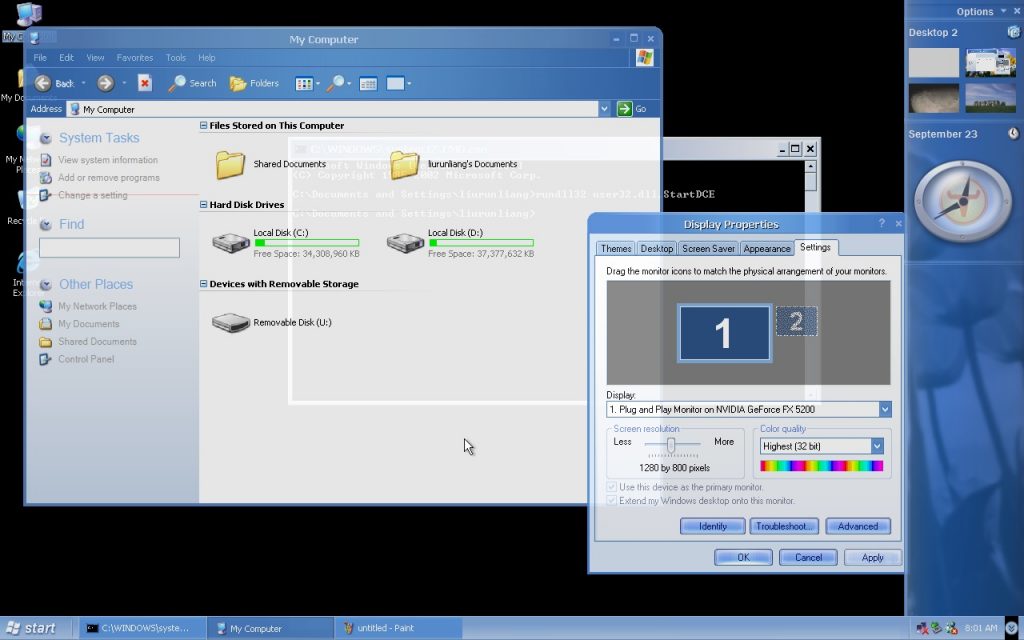Click monitor 1 icon in Display Properties
This screenshot has height=640, width=1024.
pos(724,333)
